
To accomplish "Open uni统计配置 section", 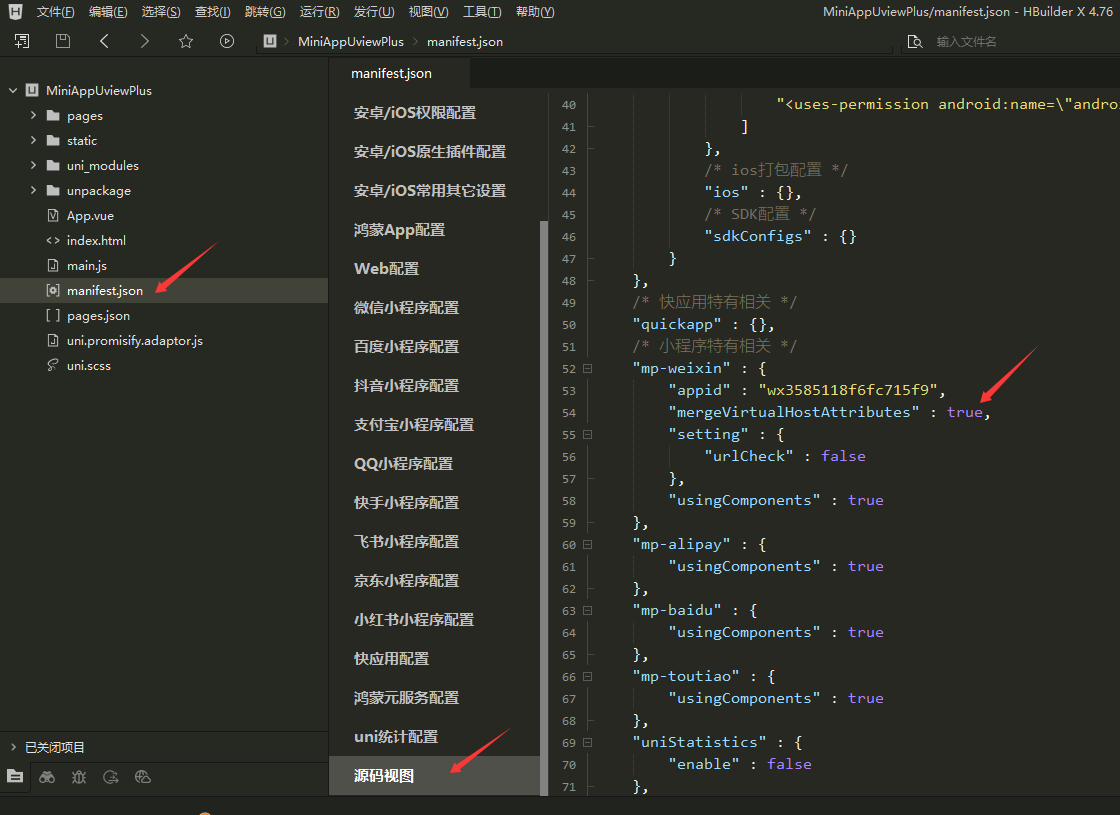I will click(x=396, y=736).
